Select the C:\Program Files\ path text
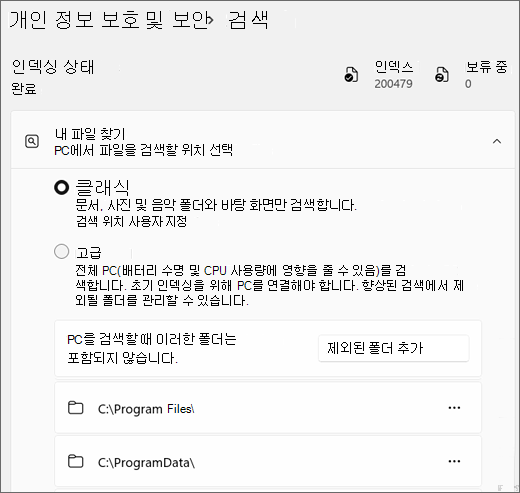Screen dimensions: 520x493 [146, 409]
